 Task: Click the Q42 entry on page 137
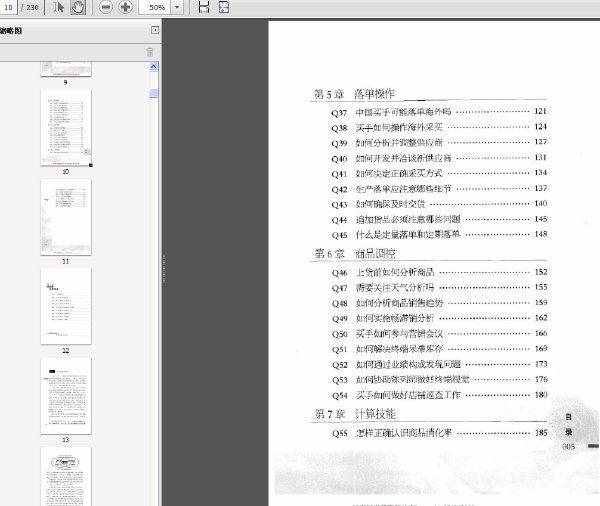click(439, 188)
